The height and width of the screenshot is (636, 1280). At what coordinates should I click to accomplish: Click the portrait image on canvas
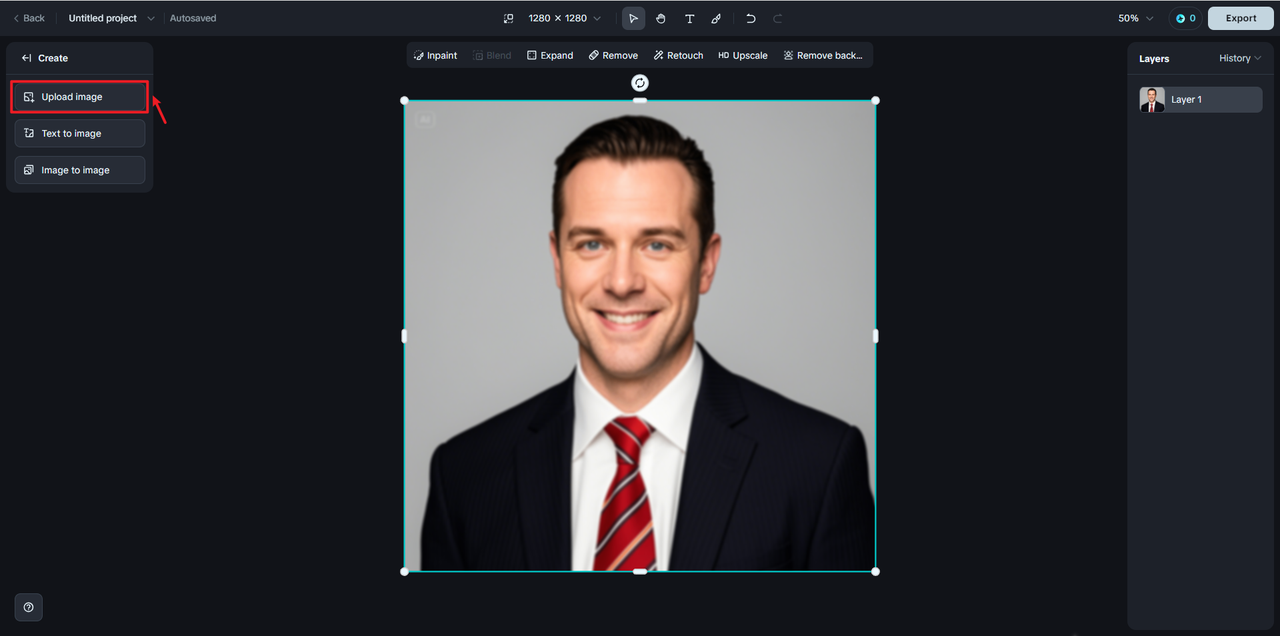(x=640, y=336)
